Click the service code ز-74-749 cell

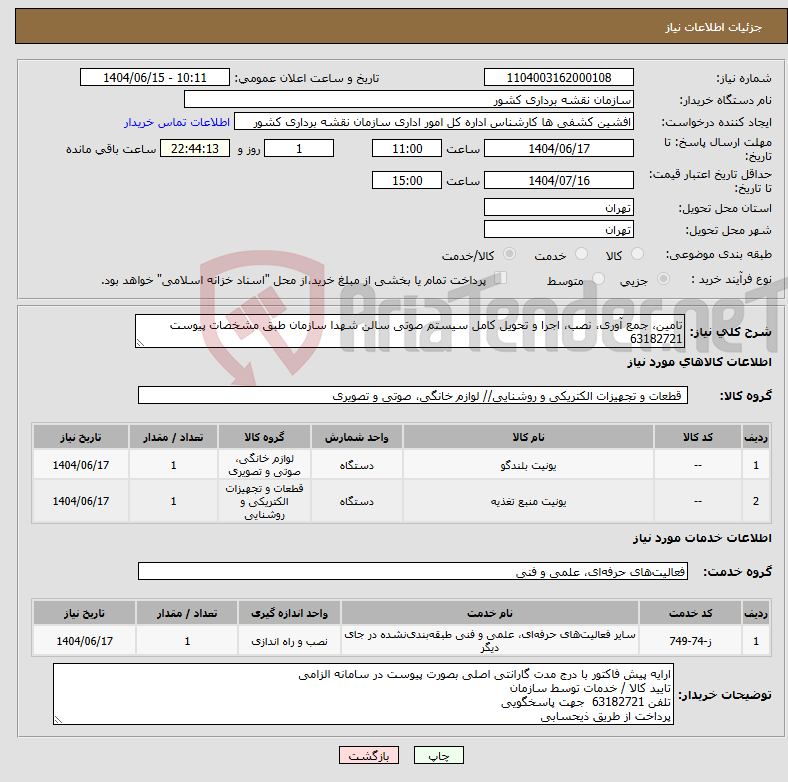coord(691,641)
